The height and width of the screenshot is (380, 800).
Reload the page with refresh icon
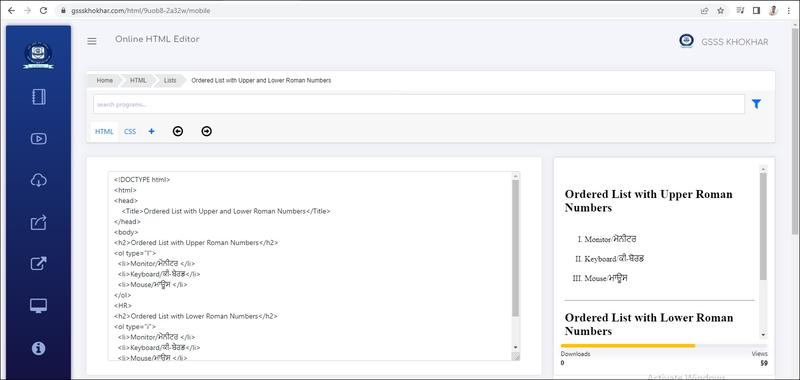click(44, 10)
